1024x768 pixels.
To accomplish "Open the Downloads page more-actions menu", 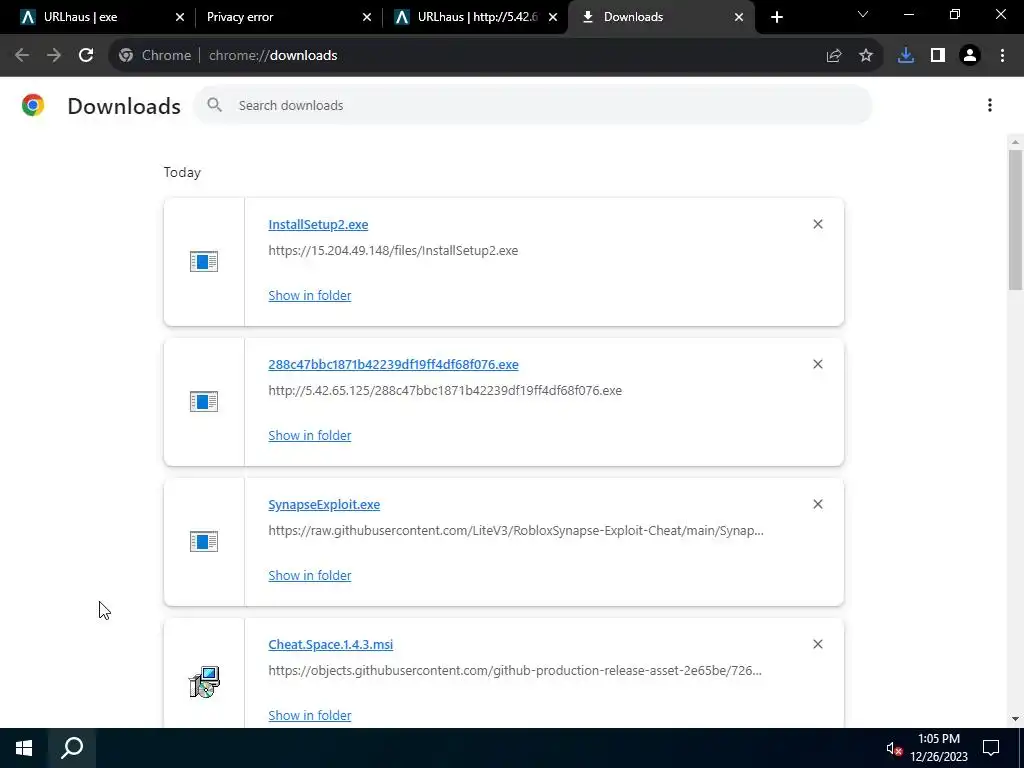I will point(990,105).
